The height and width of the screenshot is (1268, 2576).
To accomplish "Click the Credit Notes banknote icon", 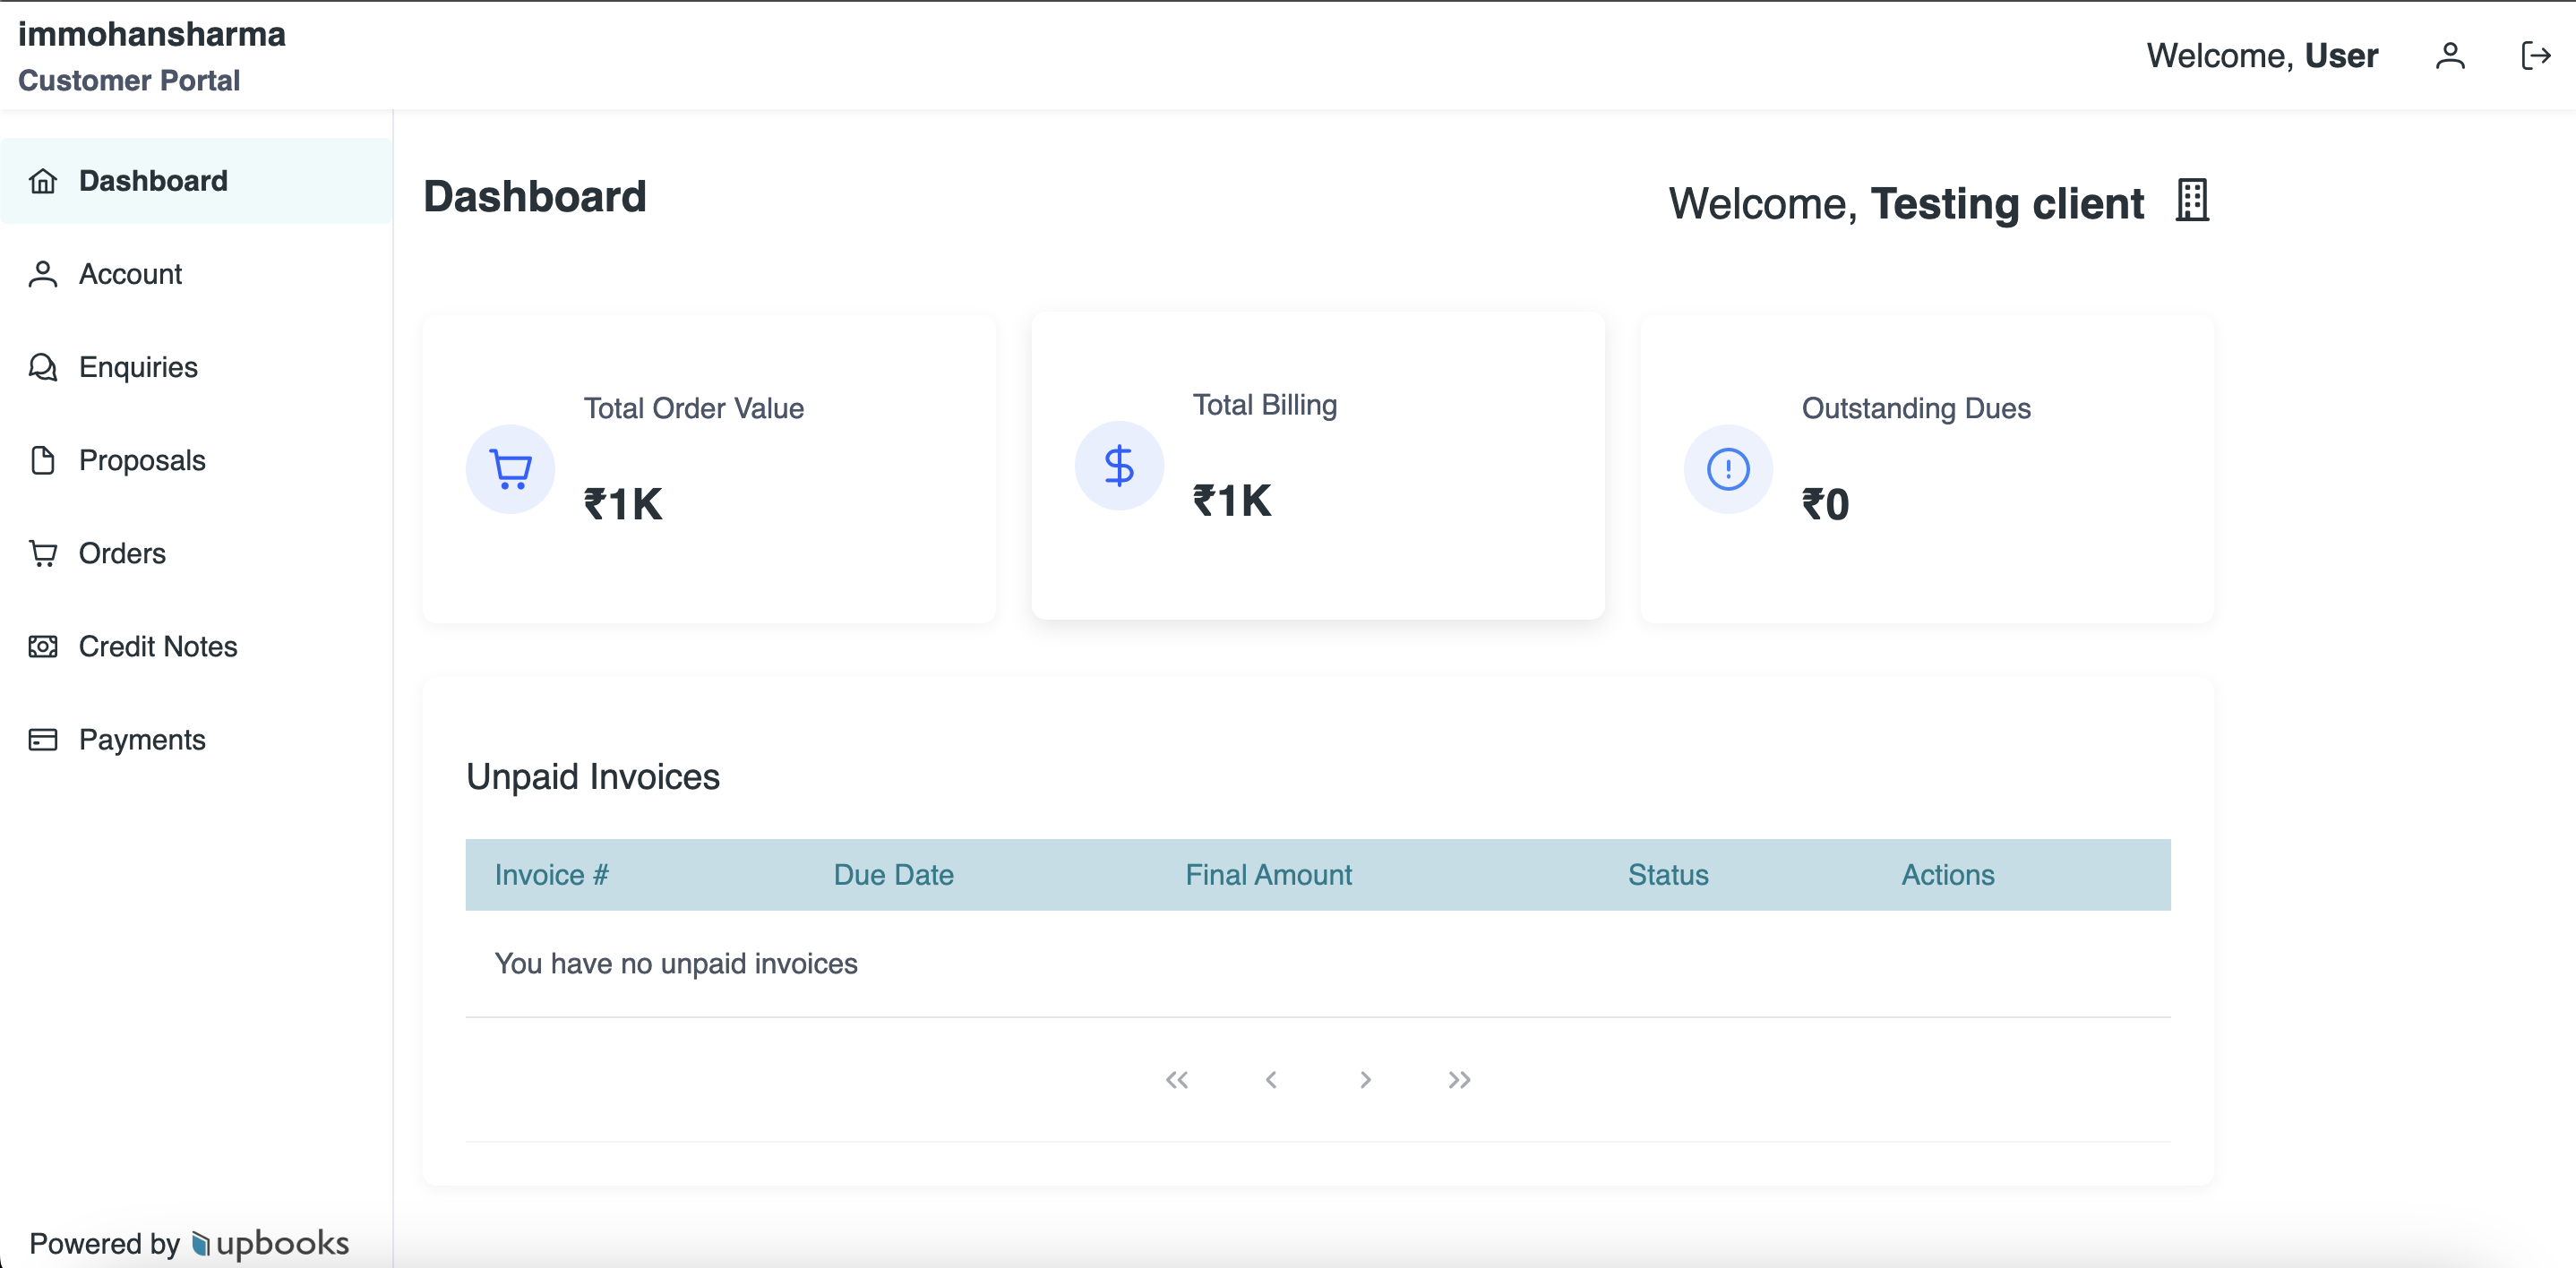I will 43,647.
